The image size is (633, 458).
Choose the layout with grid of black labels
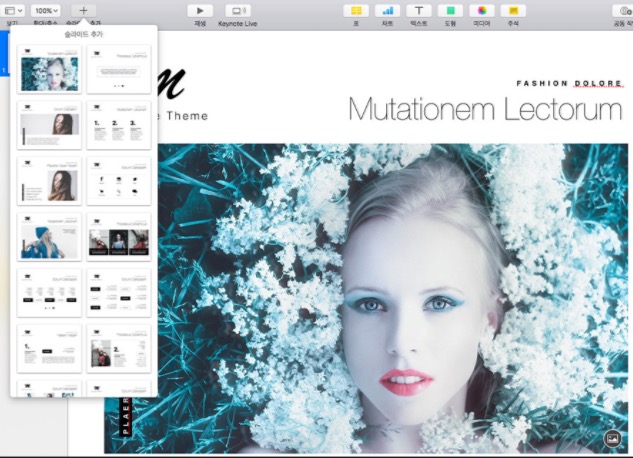[119, 293]
